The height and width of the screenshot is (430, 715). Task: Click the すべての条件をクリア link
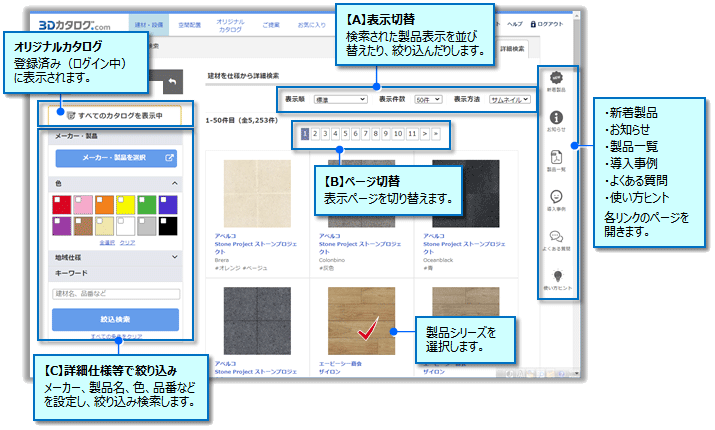[116, 337]
